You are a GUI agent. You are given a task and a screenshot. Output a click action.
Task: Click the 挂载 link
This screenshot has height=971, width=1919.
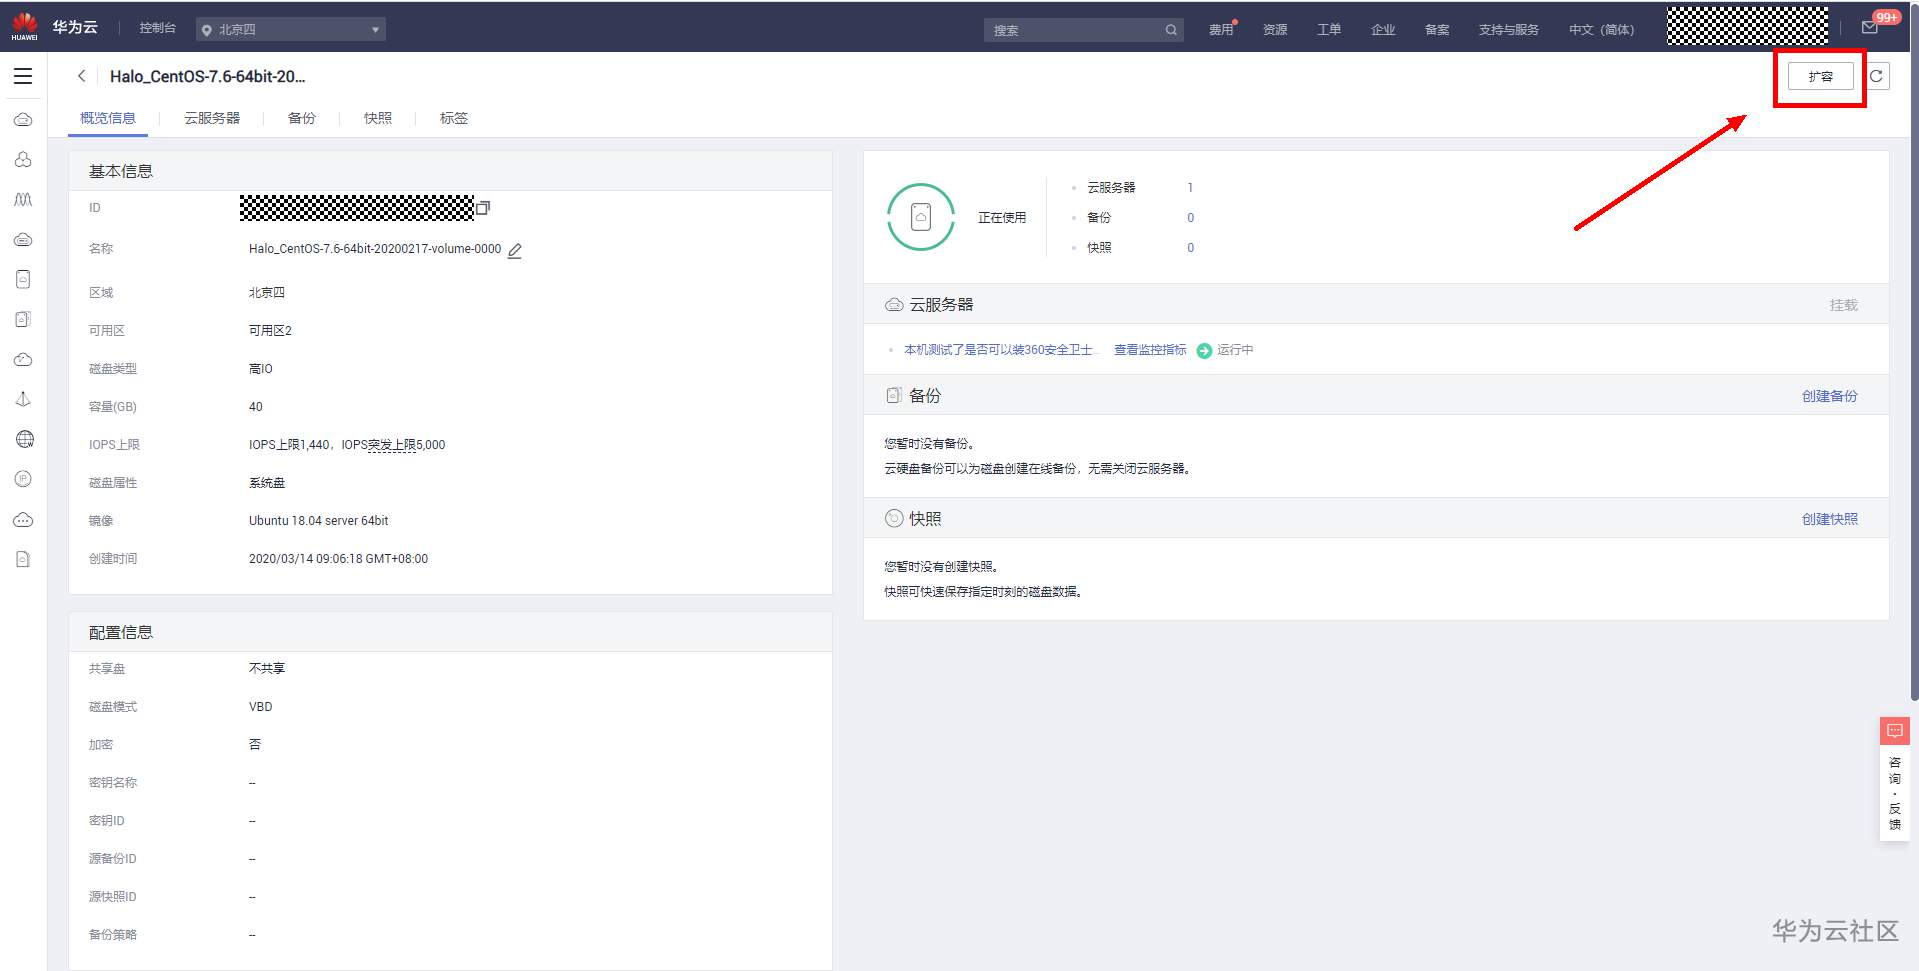pyautogui.click(x=1843, y=305)
